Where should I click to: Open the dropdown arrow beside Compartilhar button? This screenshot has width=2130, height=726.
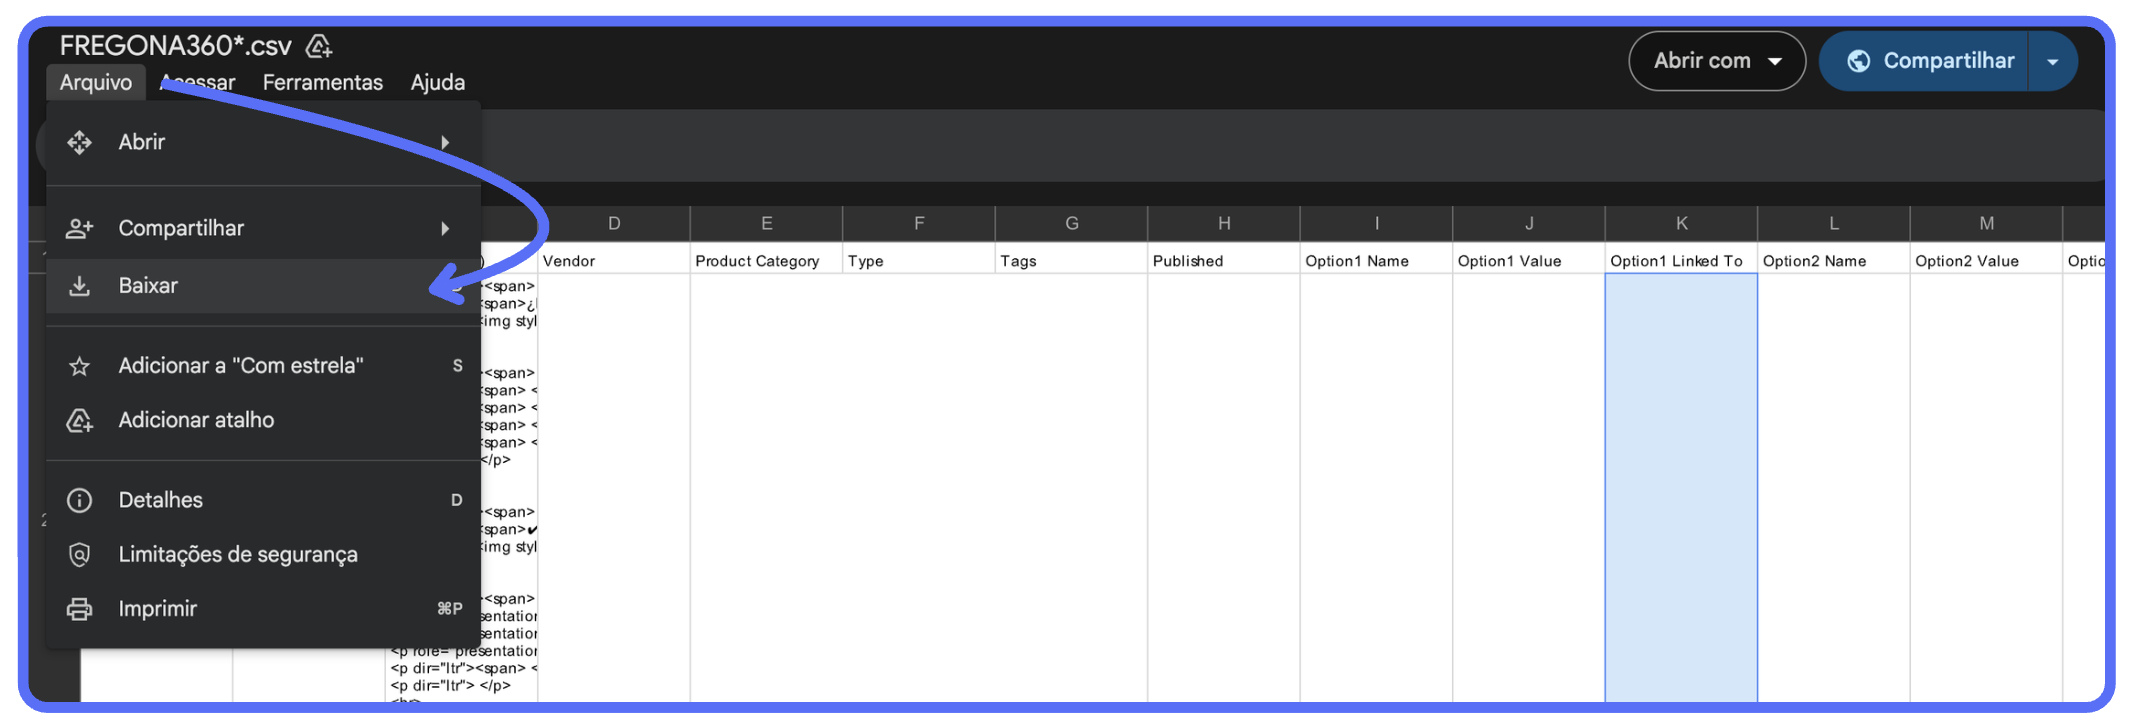2052,61
